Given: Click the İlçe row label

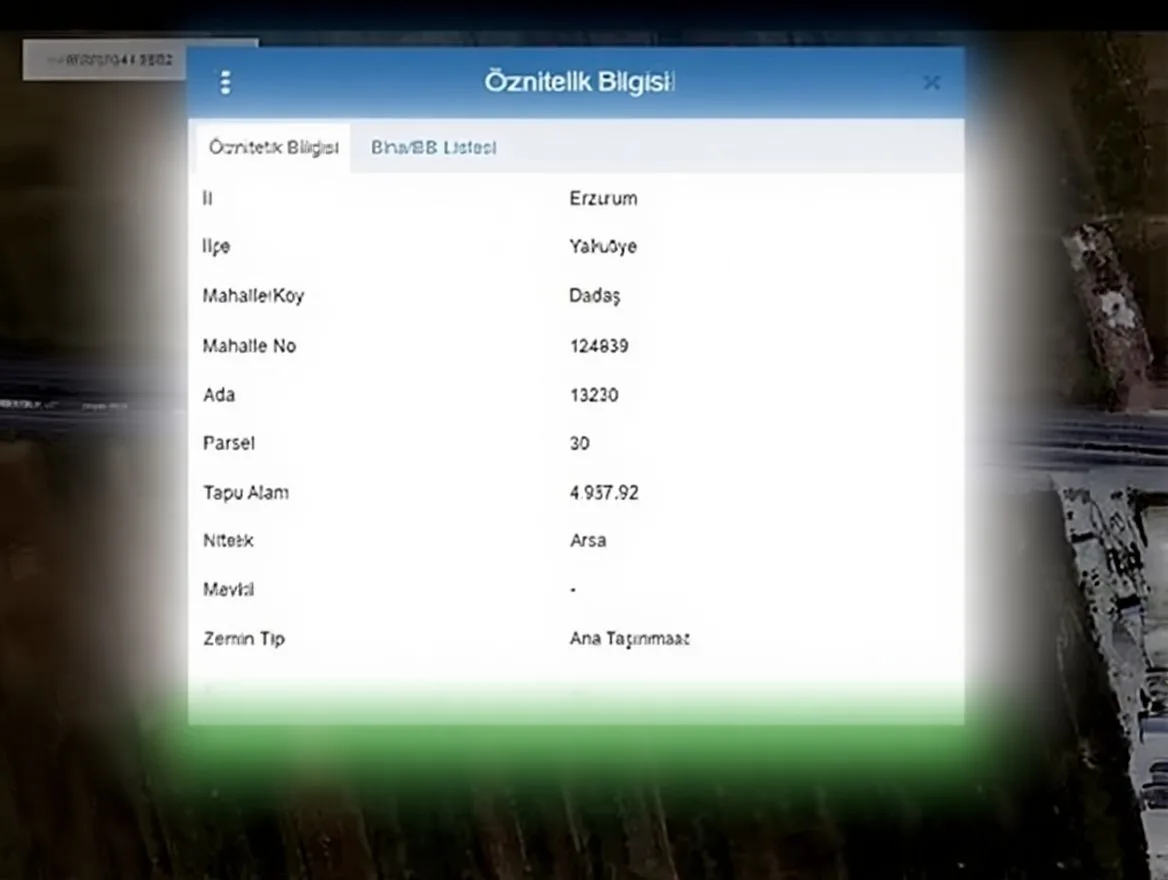Looking at the screenshot, I should point(216,247).
